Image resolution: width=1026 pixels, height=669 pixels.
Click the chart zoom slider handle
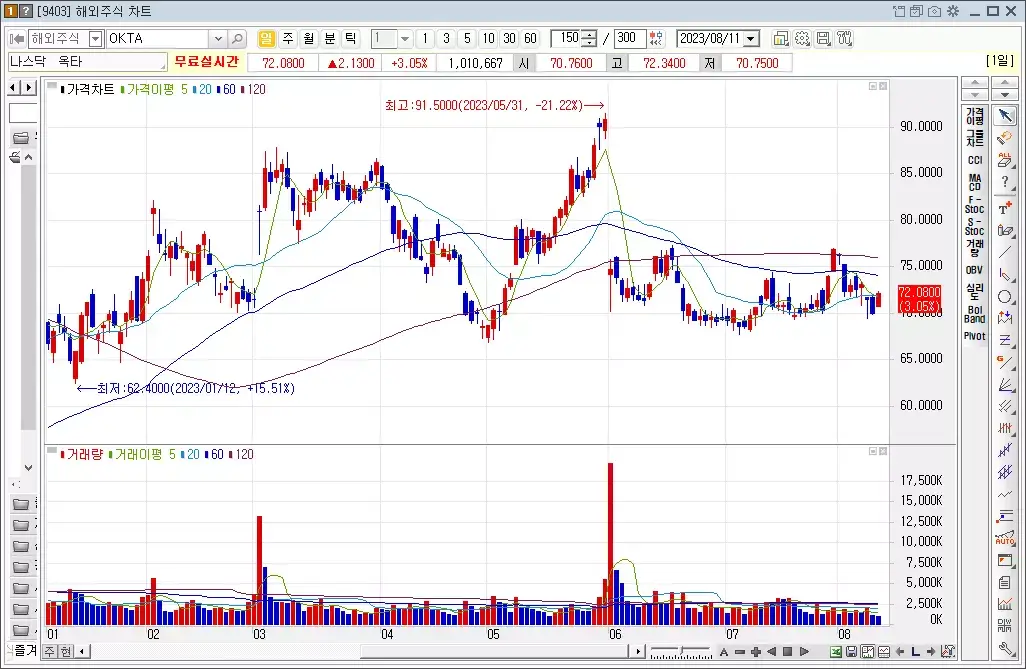click(682, 651)
